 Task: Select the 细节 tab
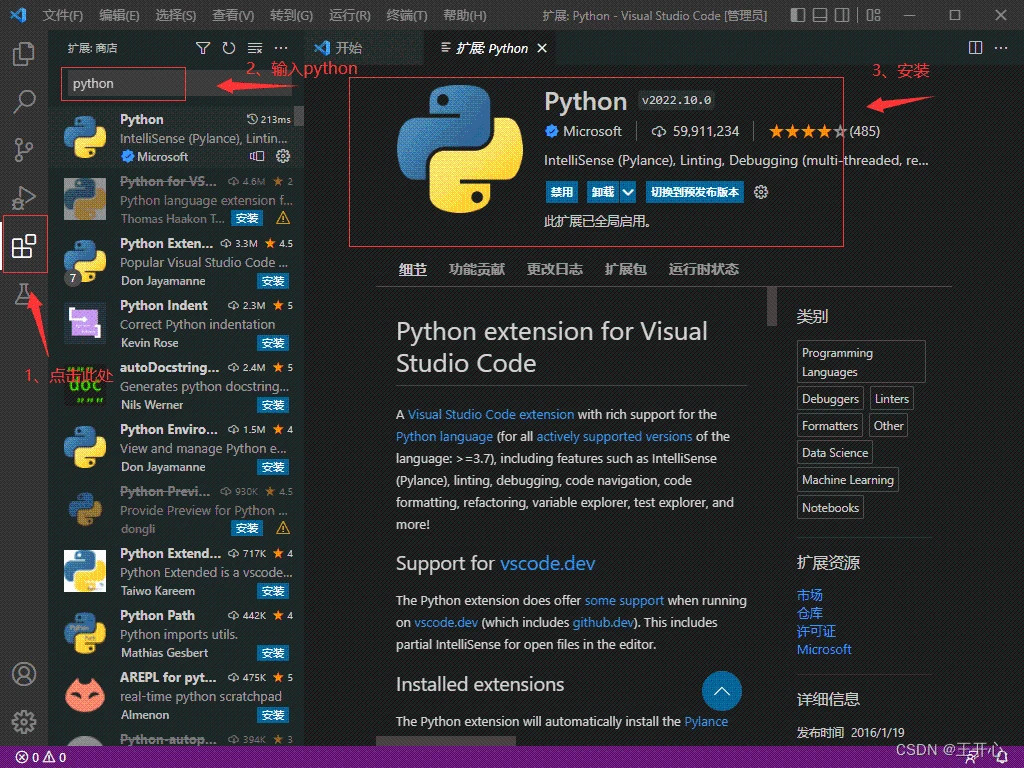click(x=413, y=269)
